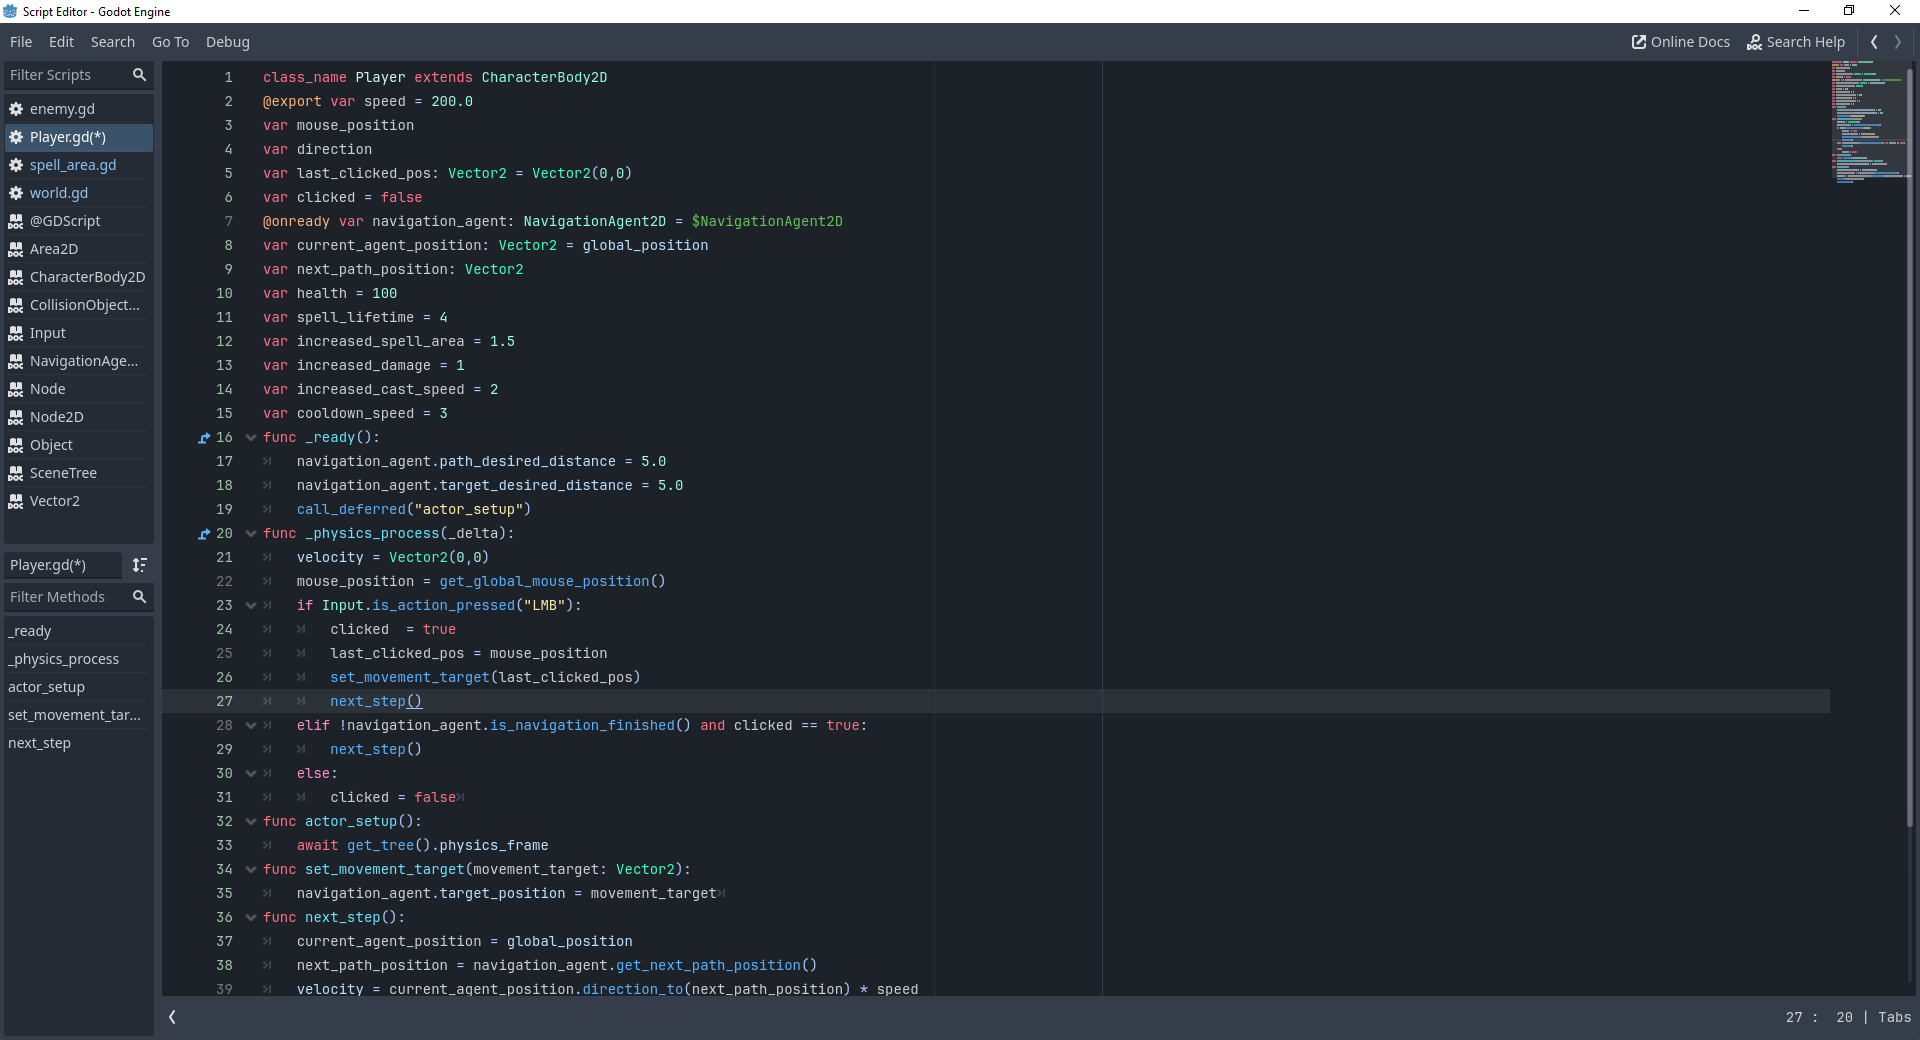Open Node documentation entry

click(78, 389)
